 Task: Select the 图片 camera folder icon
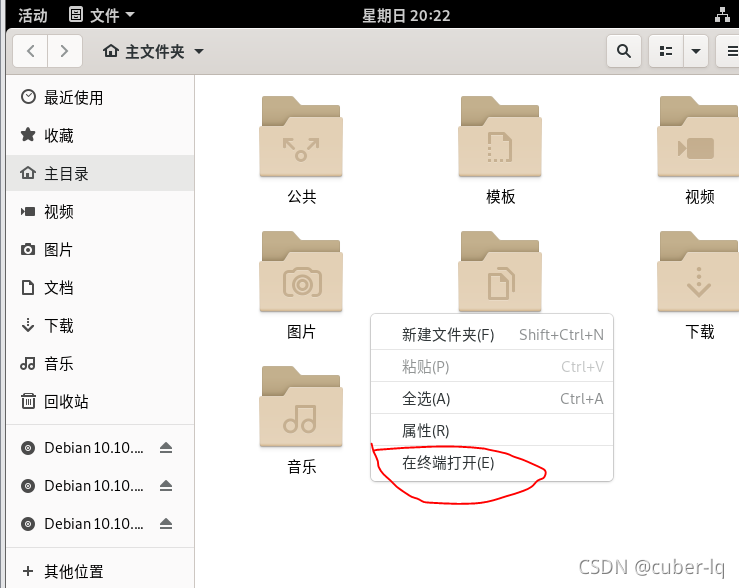click(x=301, y=271)
